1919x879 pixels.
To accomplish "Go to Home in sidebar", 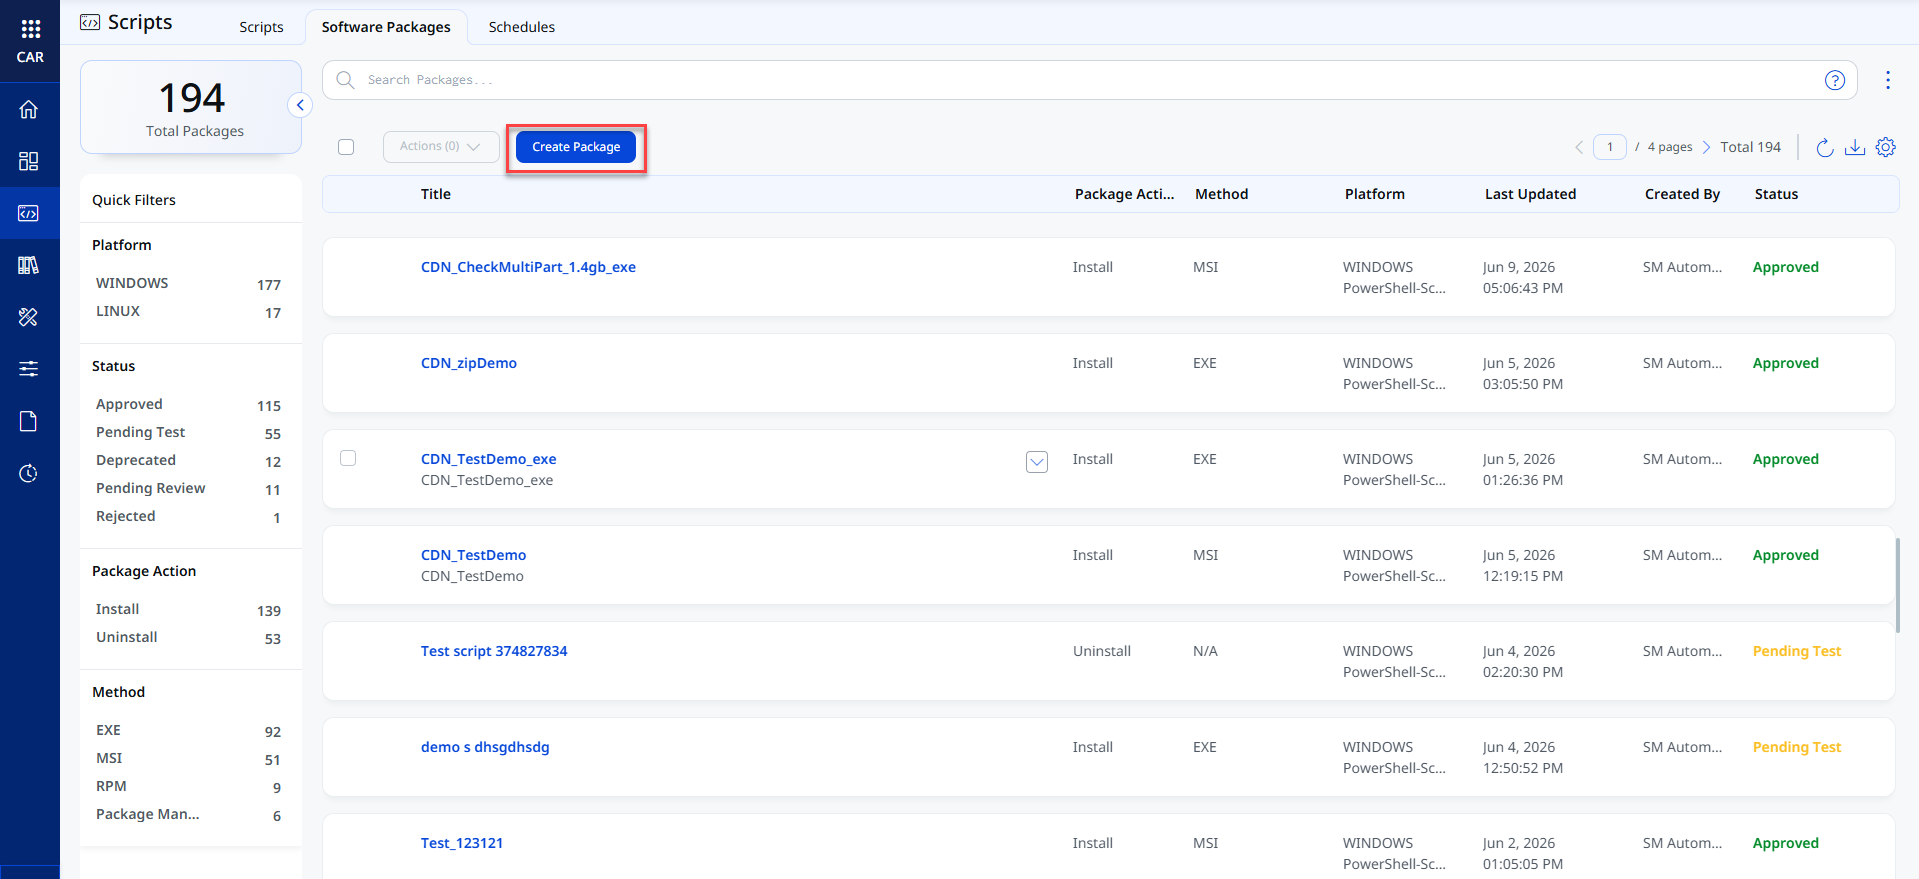I will coord(29,109).
